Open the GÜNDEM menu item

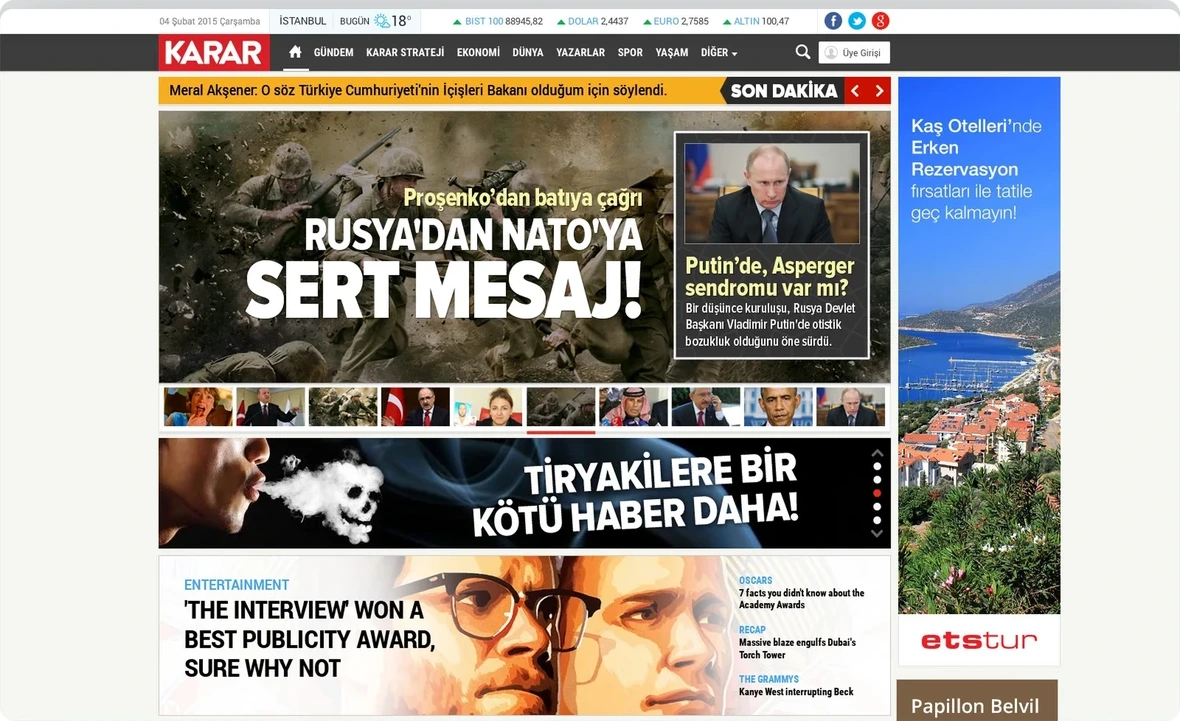(x=333, y=53)
